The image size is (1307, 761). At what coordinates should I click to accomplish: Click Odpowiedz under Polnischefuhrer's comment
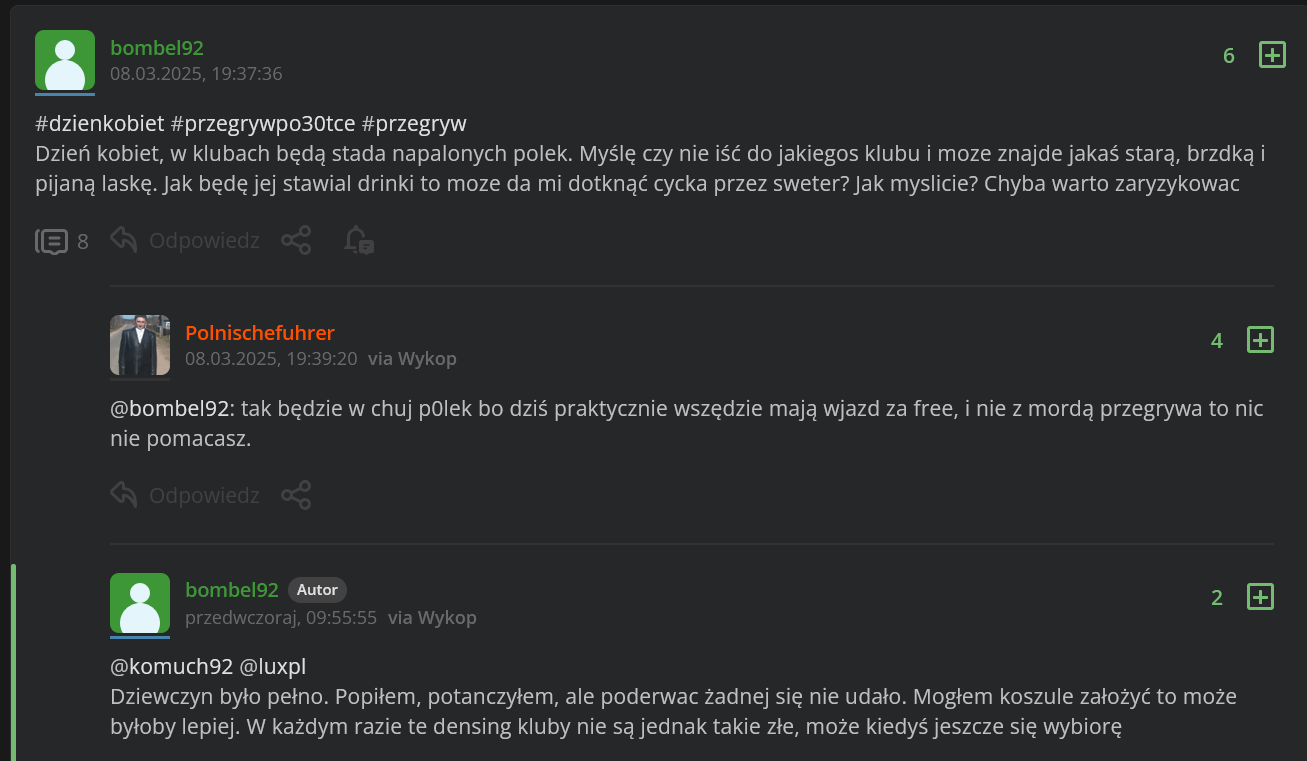pos(204,495)
